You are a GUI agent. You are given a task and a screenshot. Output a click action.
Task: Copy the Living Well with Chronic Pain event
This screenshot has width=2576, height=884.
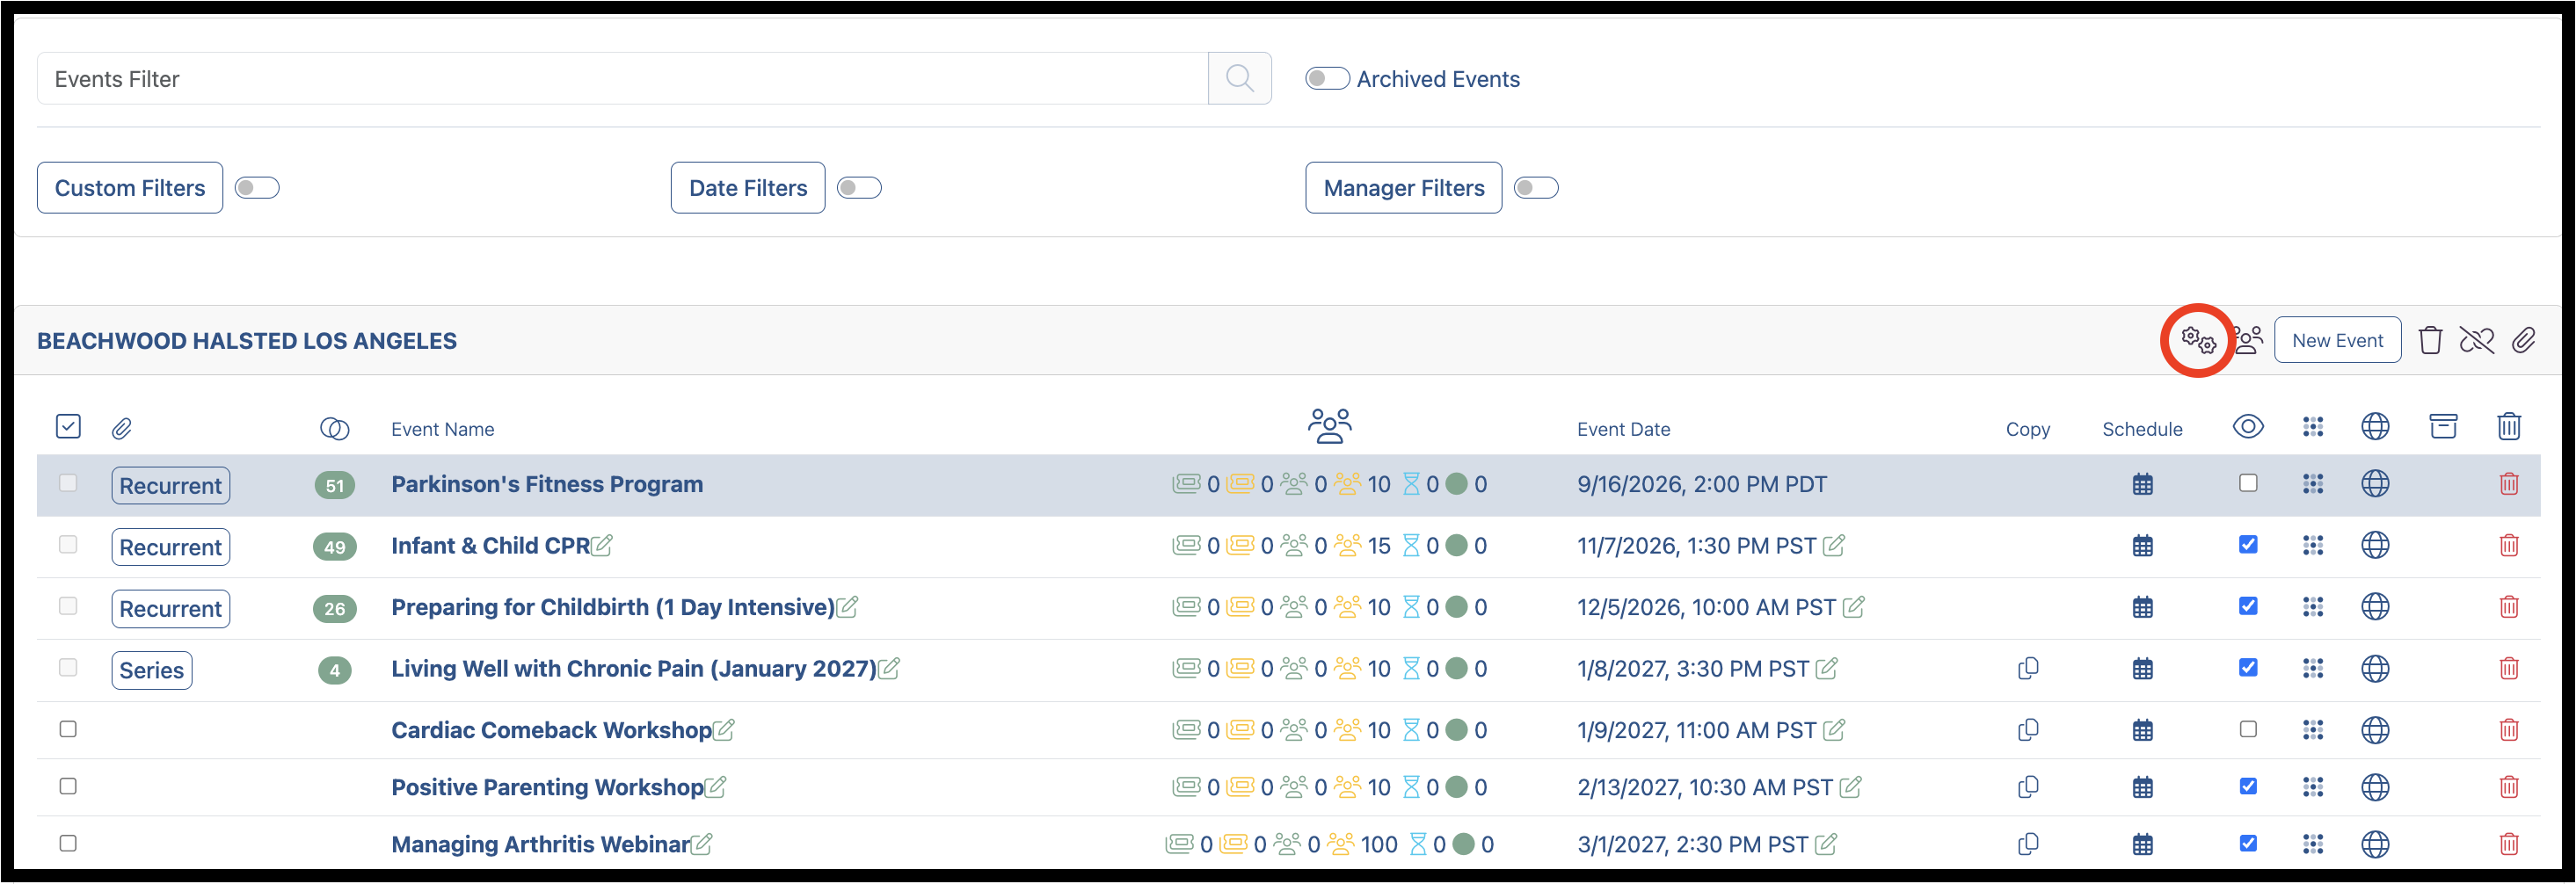2028,668
